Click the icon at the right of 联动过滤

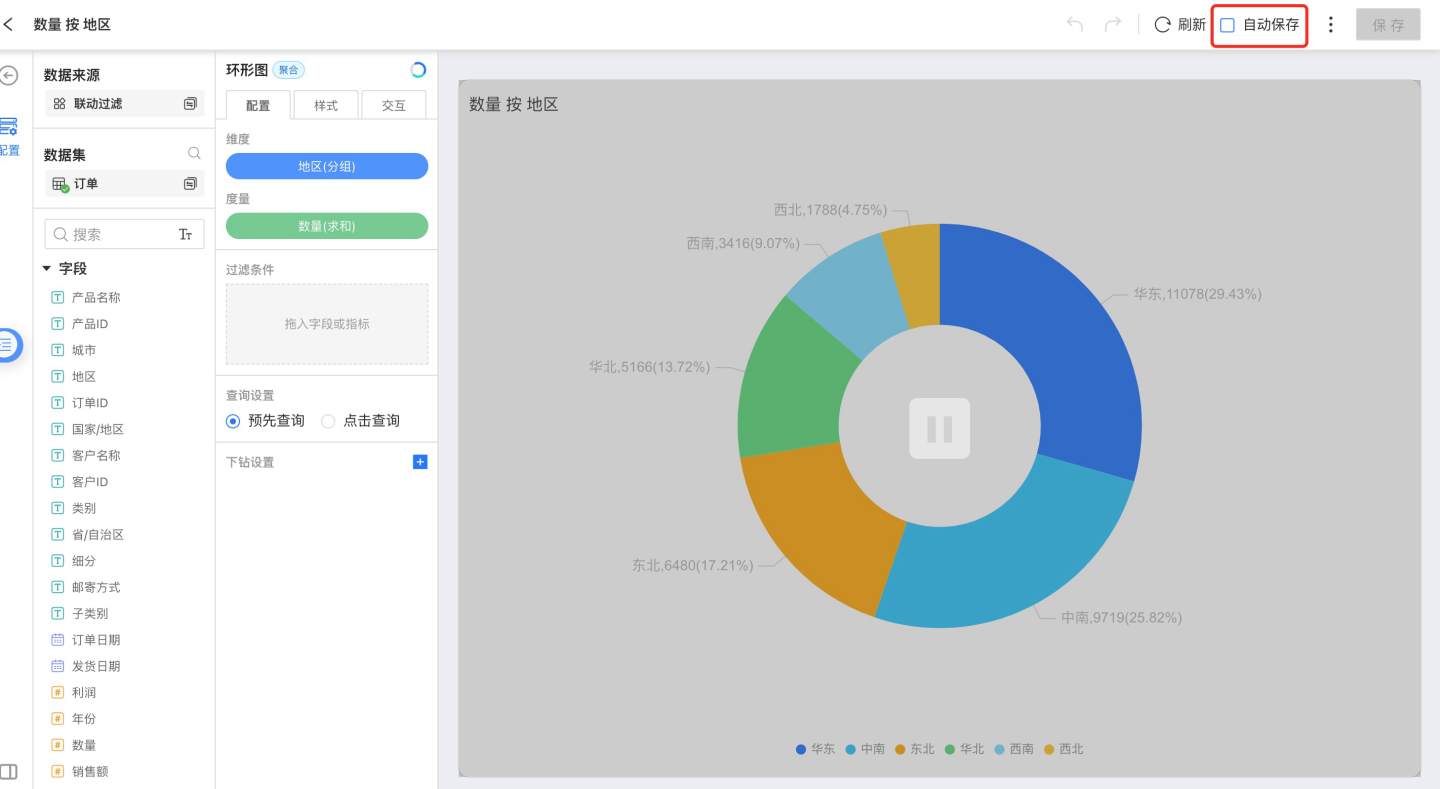[x=190, y=104]
